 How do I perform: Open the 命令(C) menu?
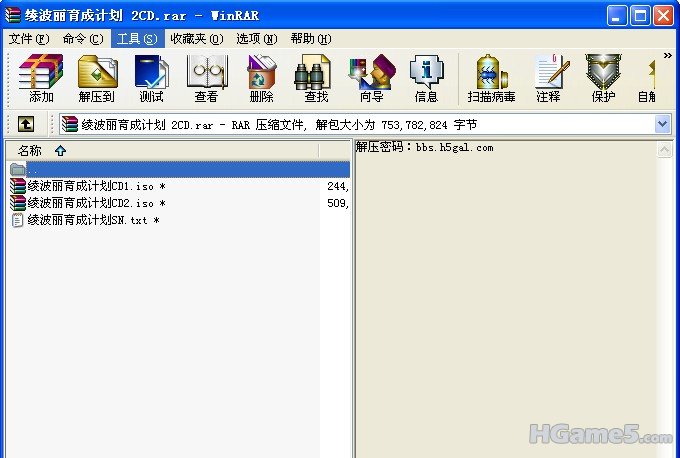coord(83,39)
